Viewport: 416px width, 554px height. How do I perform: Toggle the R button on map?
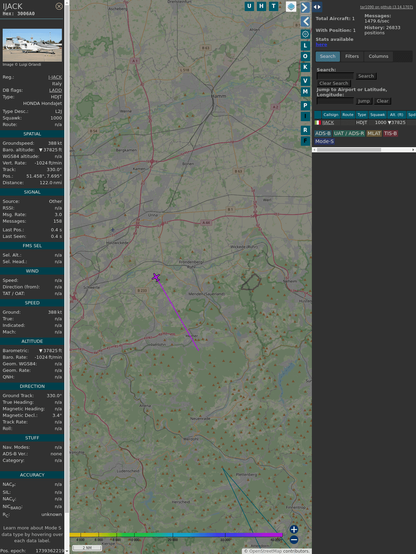pos(305,130)
